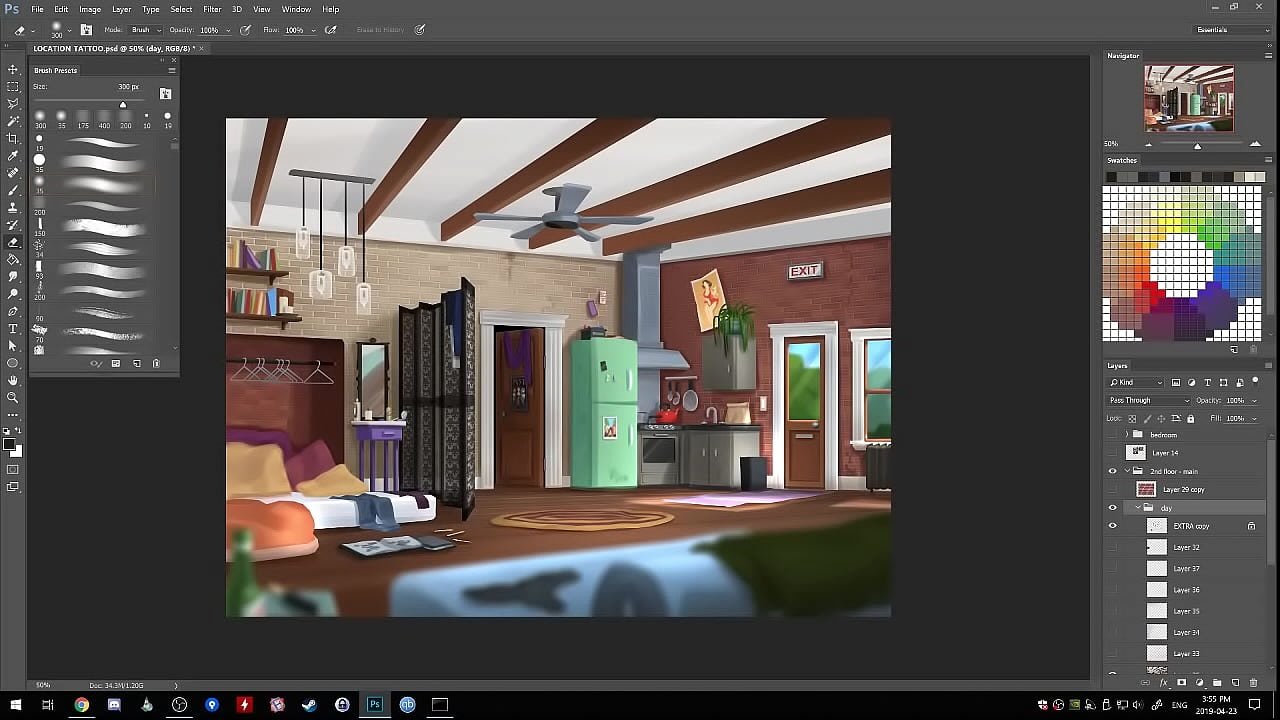Activate the Zoom tool in toolbar
The width and height of the screenshot is (1280, 720).
(13, 397)
